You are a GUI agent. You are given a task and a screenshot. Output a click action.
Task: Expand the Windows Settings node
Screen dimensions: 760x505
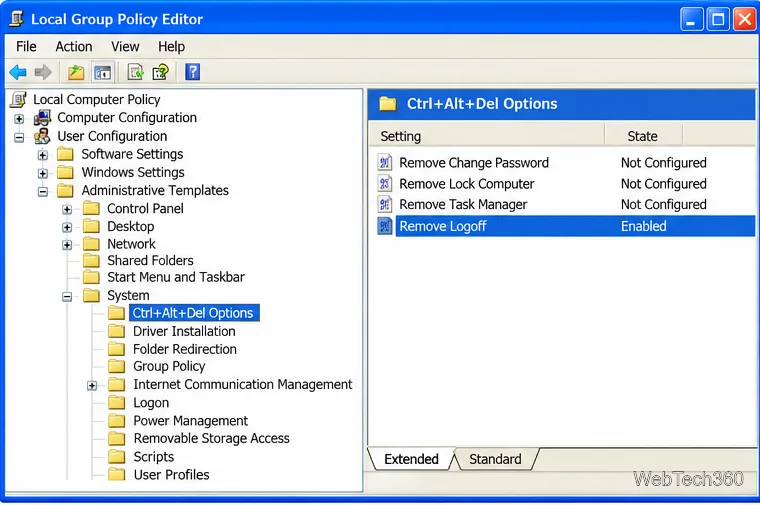tap(43, 174)
